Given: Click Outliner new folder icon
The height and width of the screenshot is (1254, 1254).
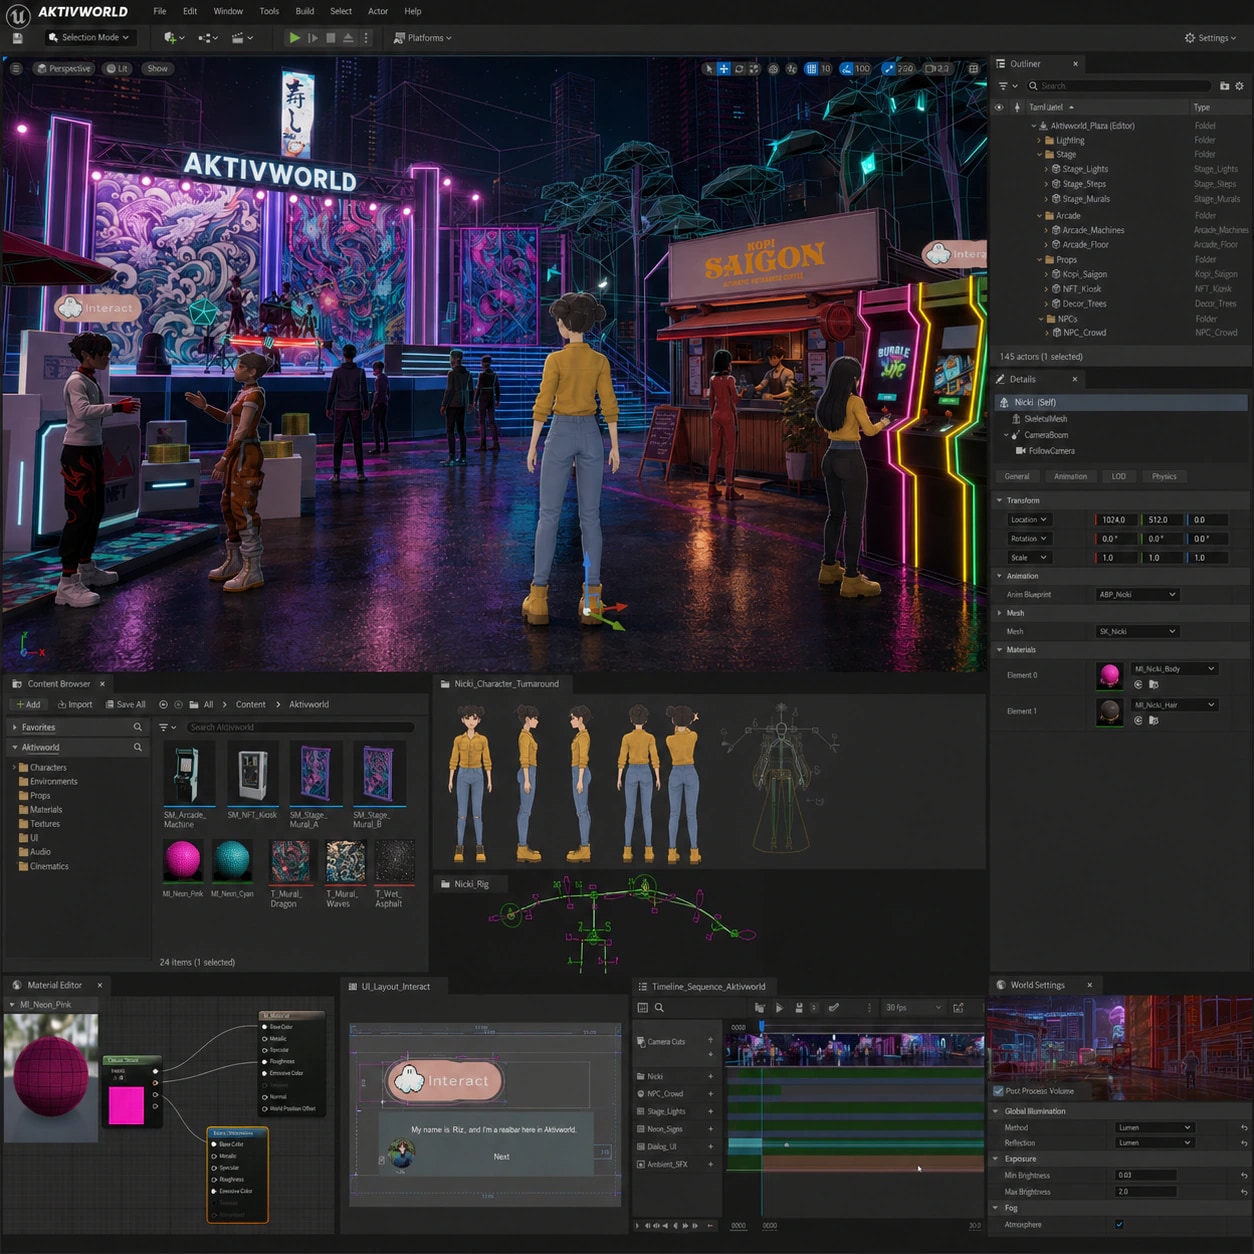Looking at the screenshot, I should click(x=1224, y=86).
